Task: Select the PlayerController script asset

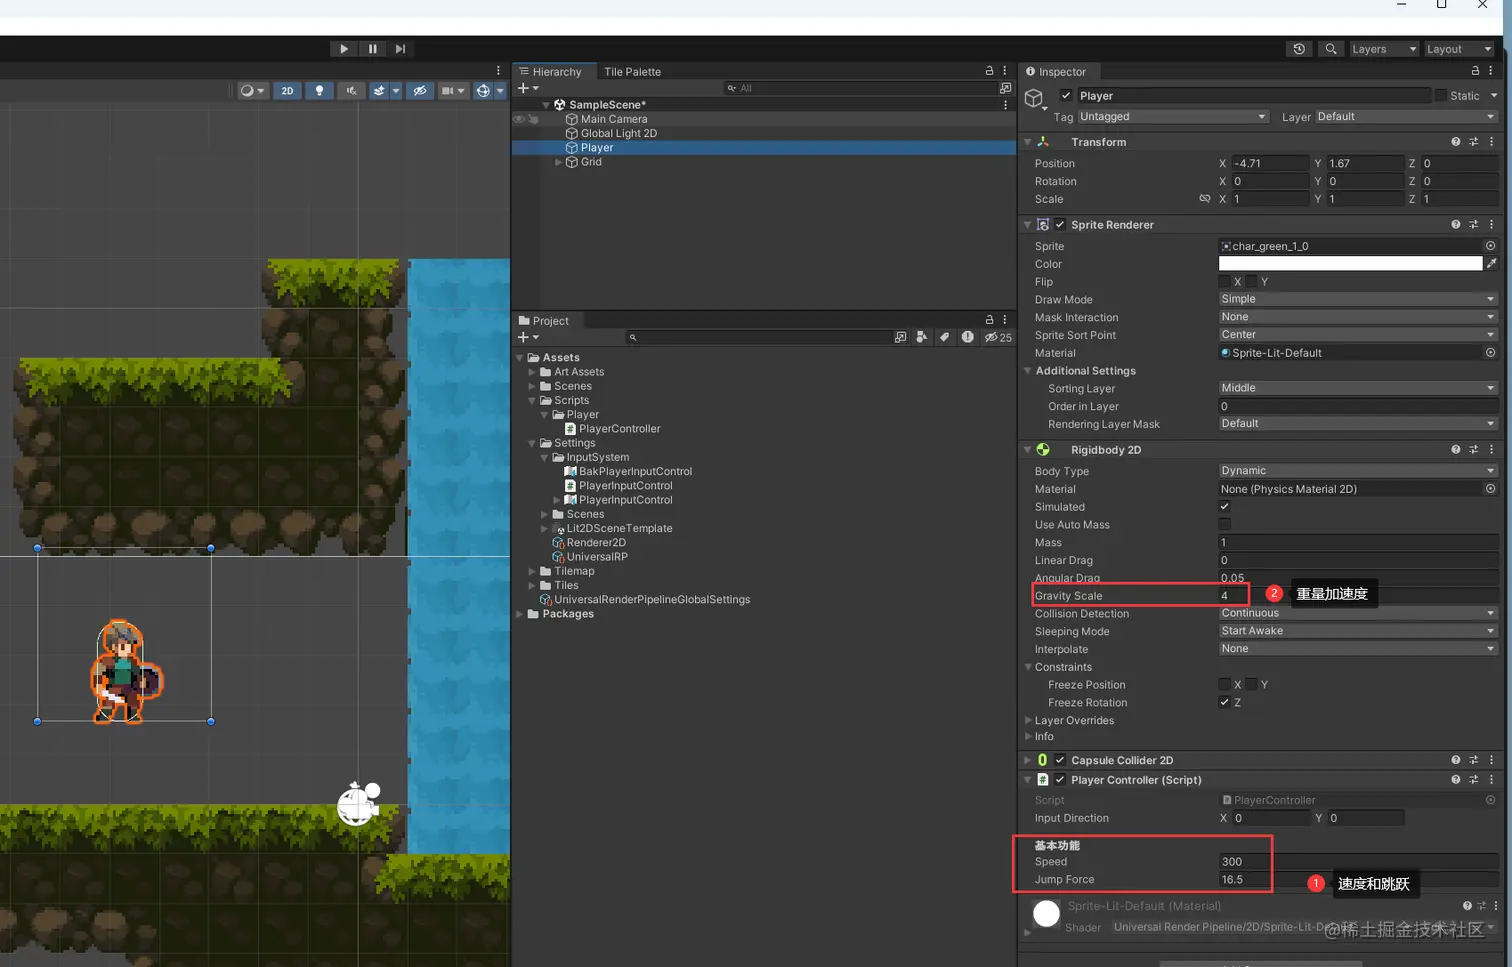Action: [x=619, y=429]
